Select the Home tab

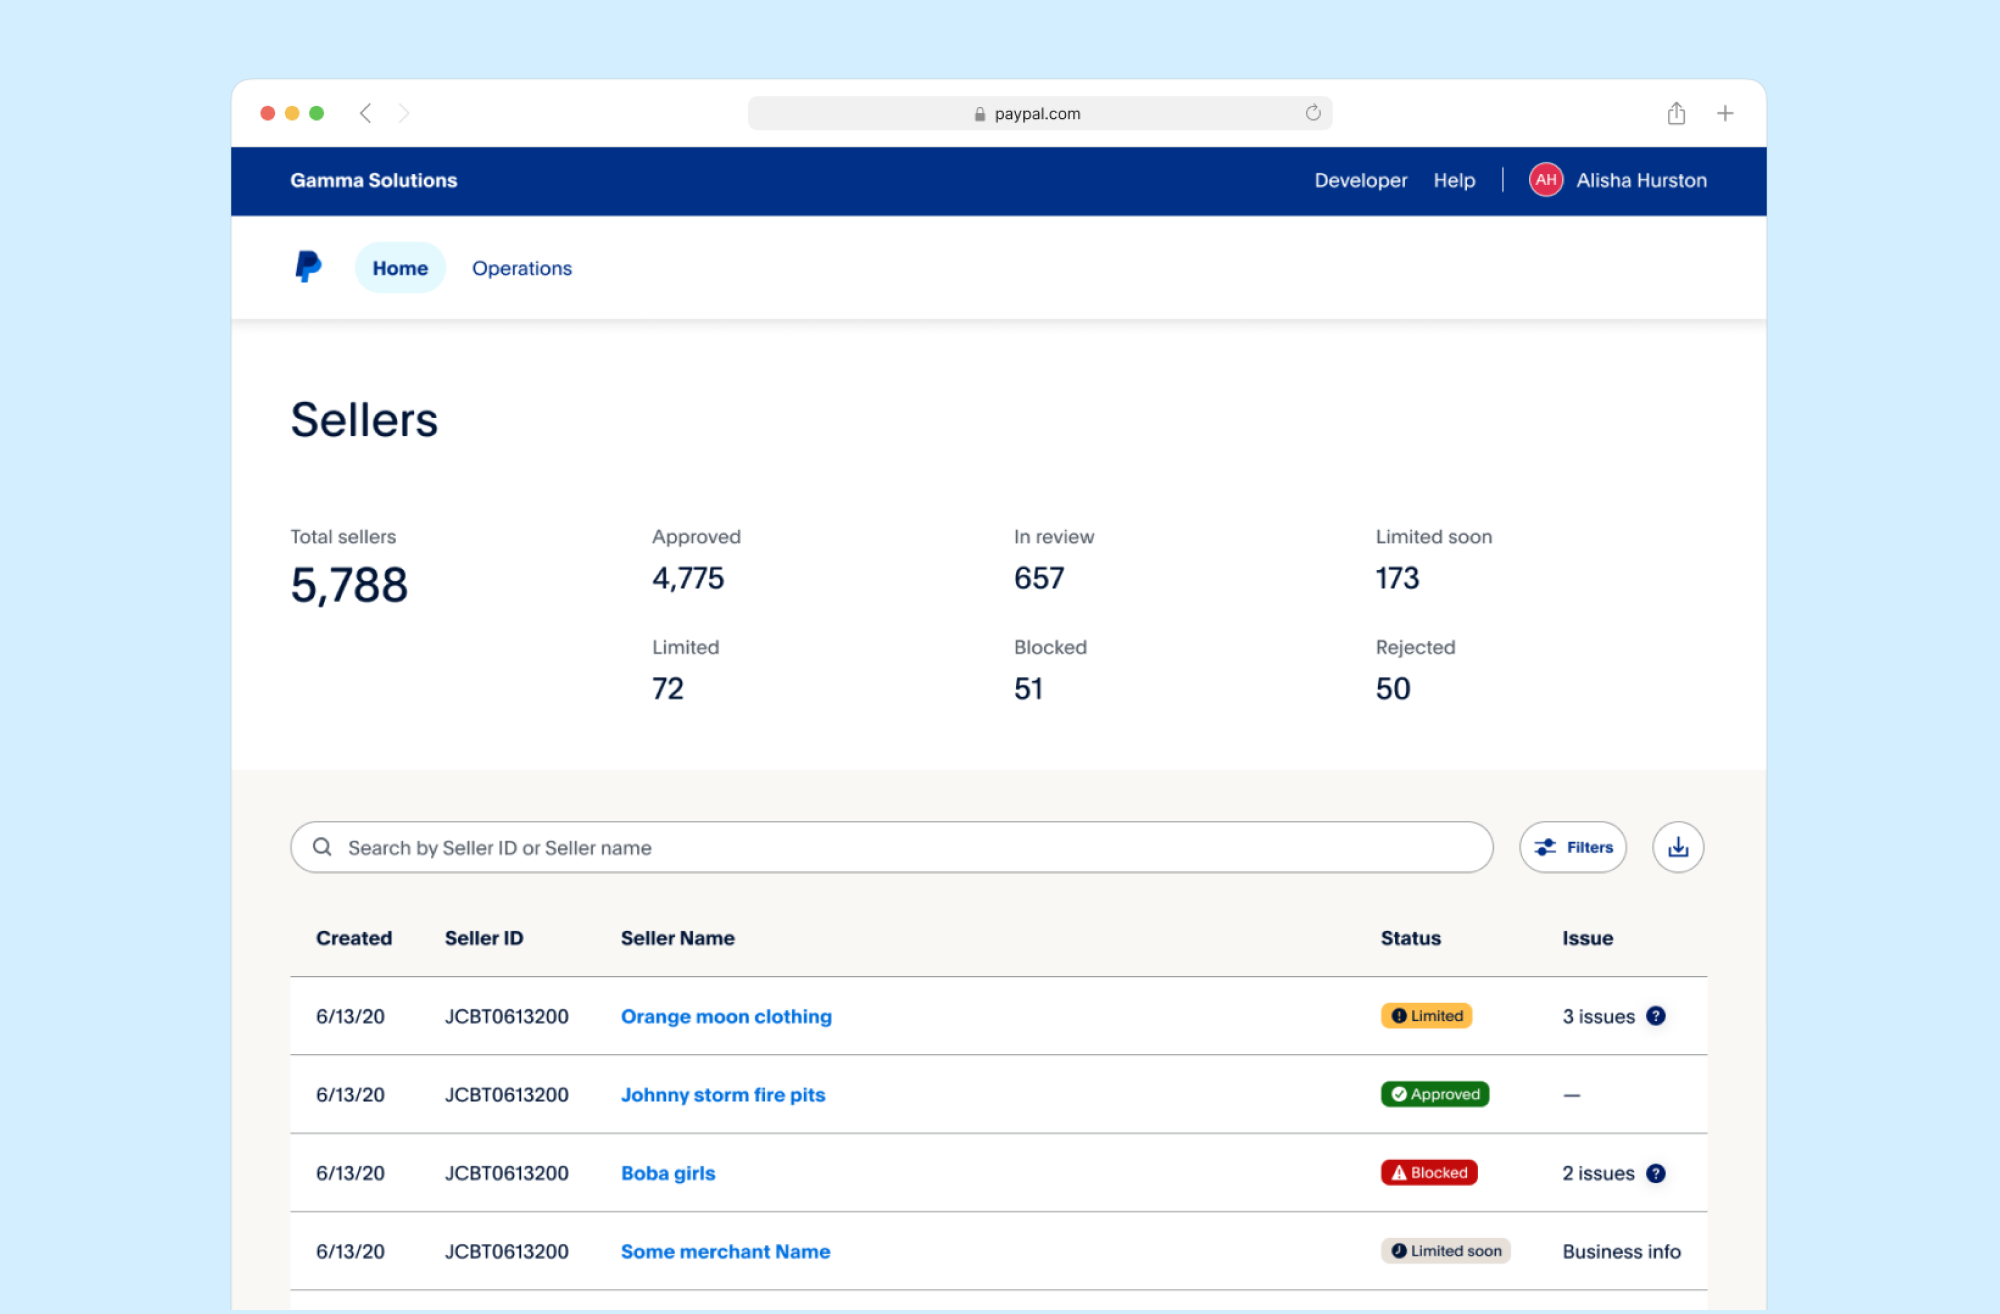(400, 268)
